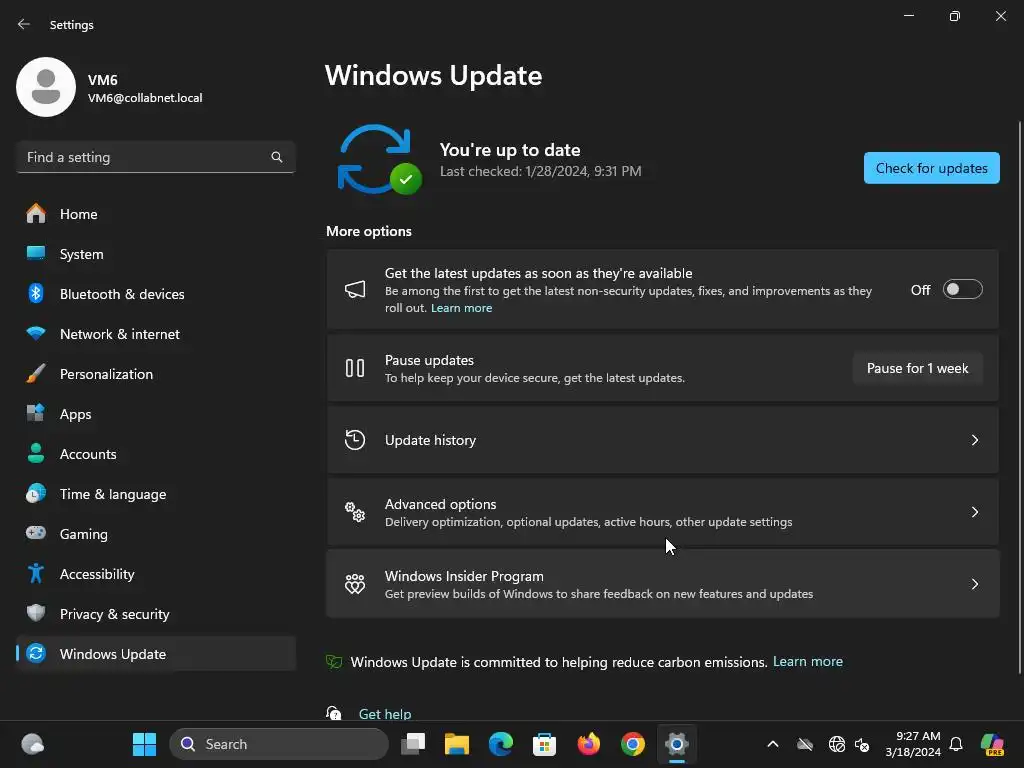
Task: Click the Pause updates title text
Action: tap(429, 360)
